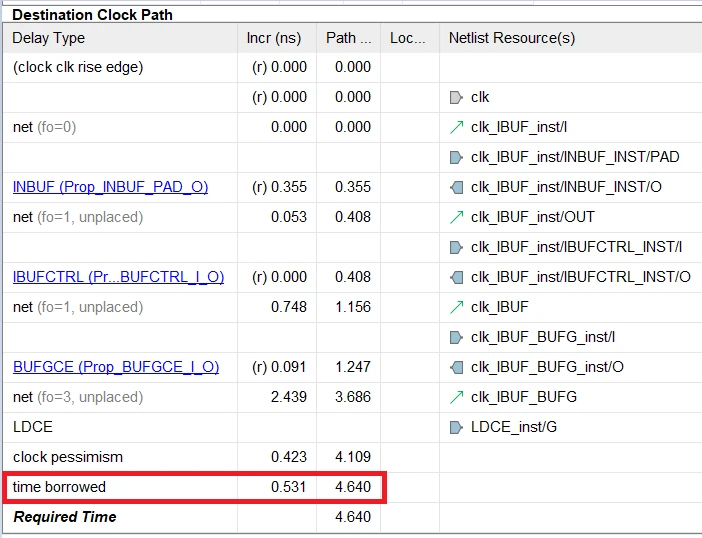Open the IBUFCTRL delay type link
Image resolution: width=702 pixels, height=538 pixels.
pos(118,277)
